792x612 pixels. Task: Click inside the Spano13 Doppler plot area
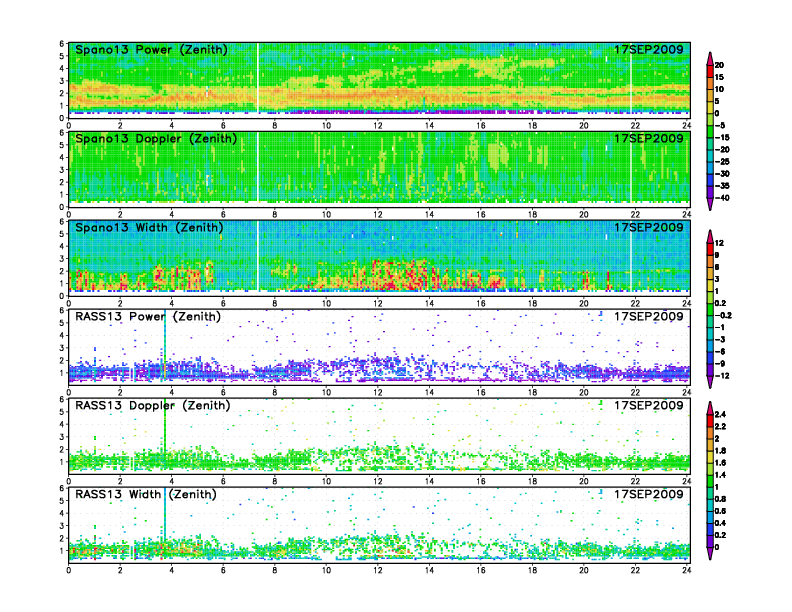(x=379, y=169)
